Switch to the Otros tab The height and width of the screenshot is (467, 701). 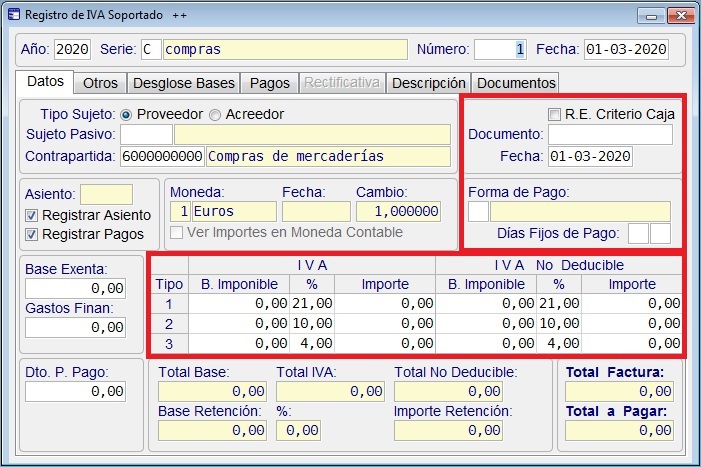pyautogui.click(x=100, y=83)
